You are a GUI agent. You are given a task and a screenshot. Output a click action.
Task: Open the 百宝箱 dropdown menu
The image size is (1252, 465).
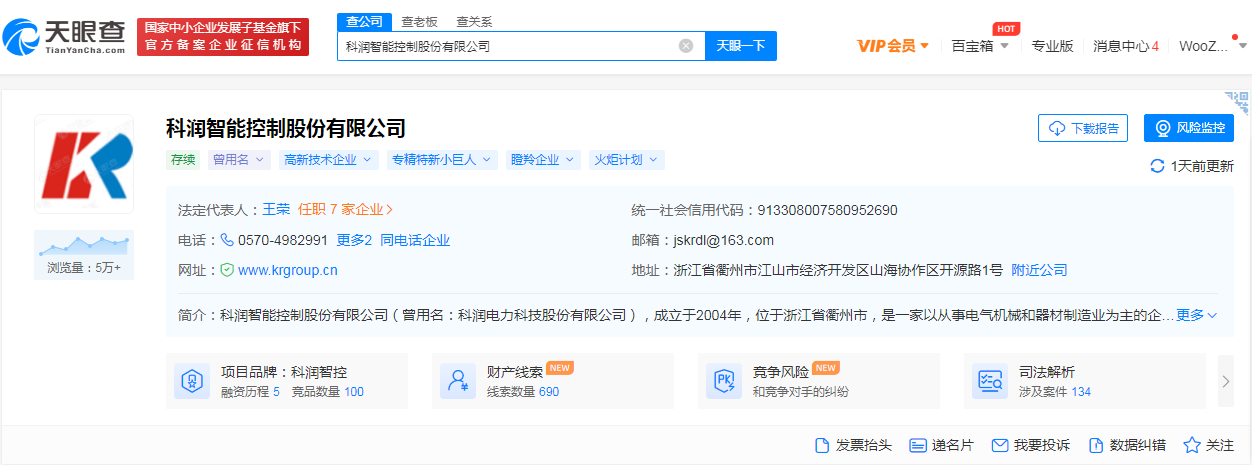point(980,46)
